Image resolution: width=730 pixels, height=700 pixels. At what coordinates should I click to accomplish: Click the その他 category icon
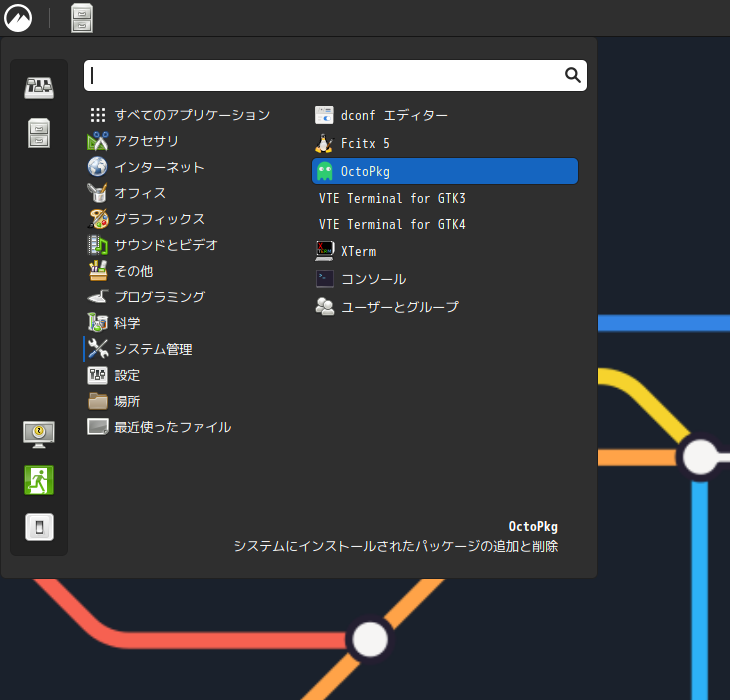(98, 271)
